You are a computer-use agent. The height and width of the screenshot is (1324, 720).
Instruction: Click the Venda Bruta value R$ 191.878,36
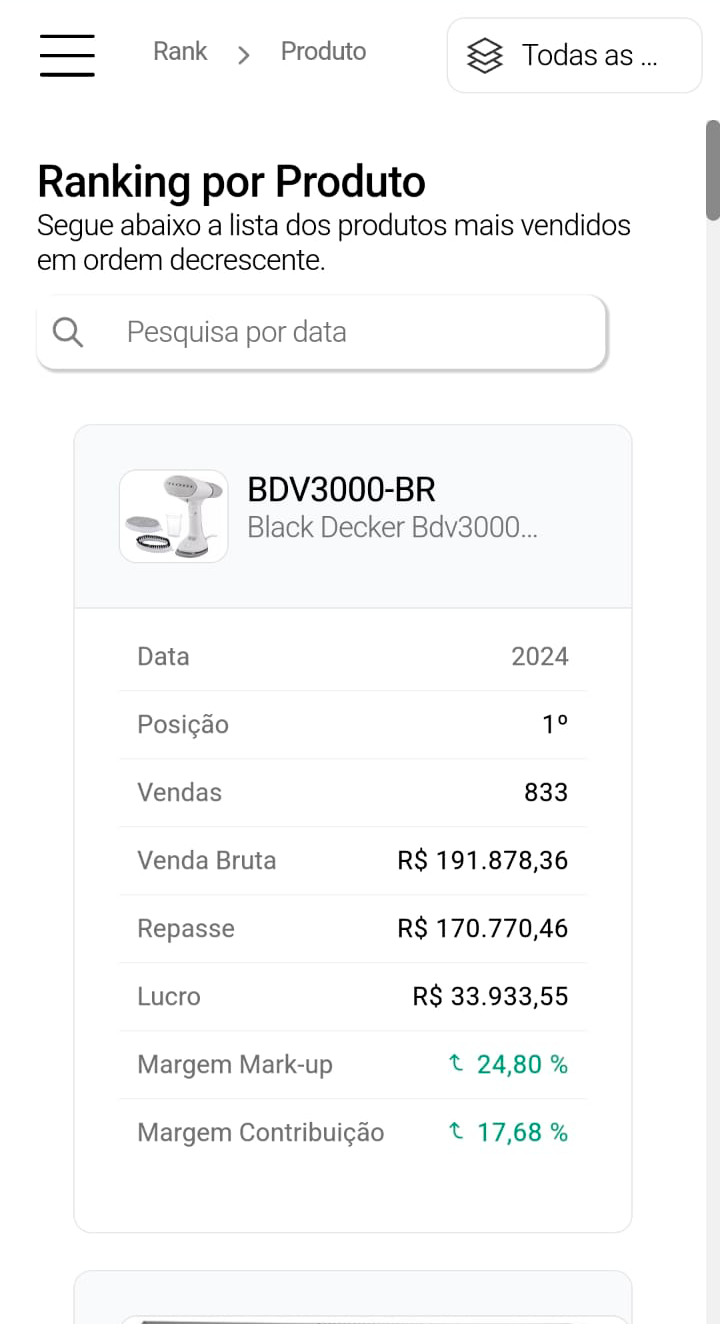click(482, 861)
